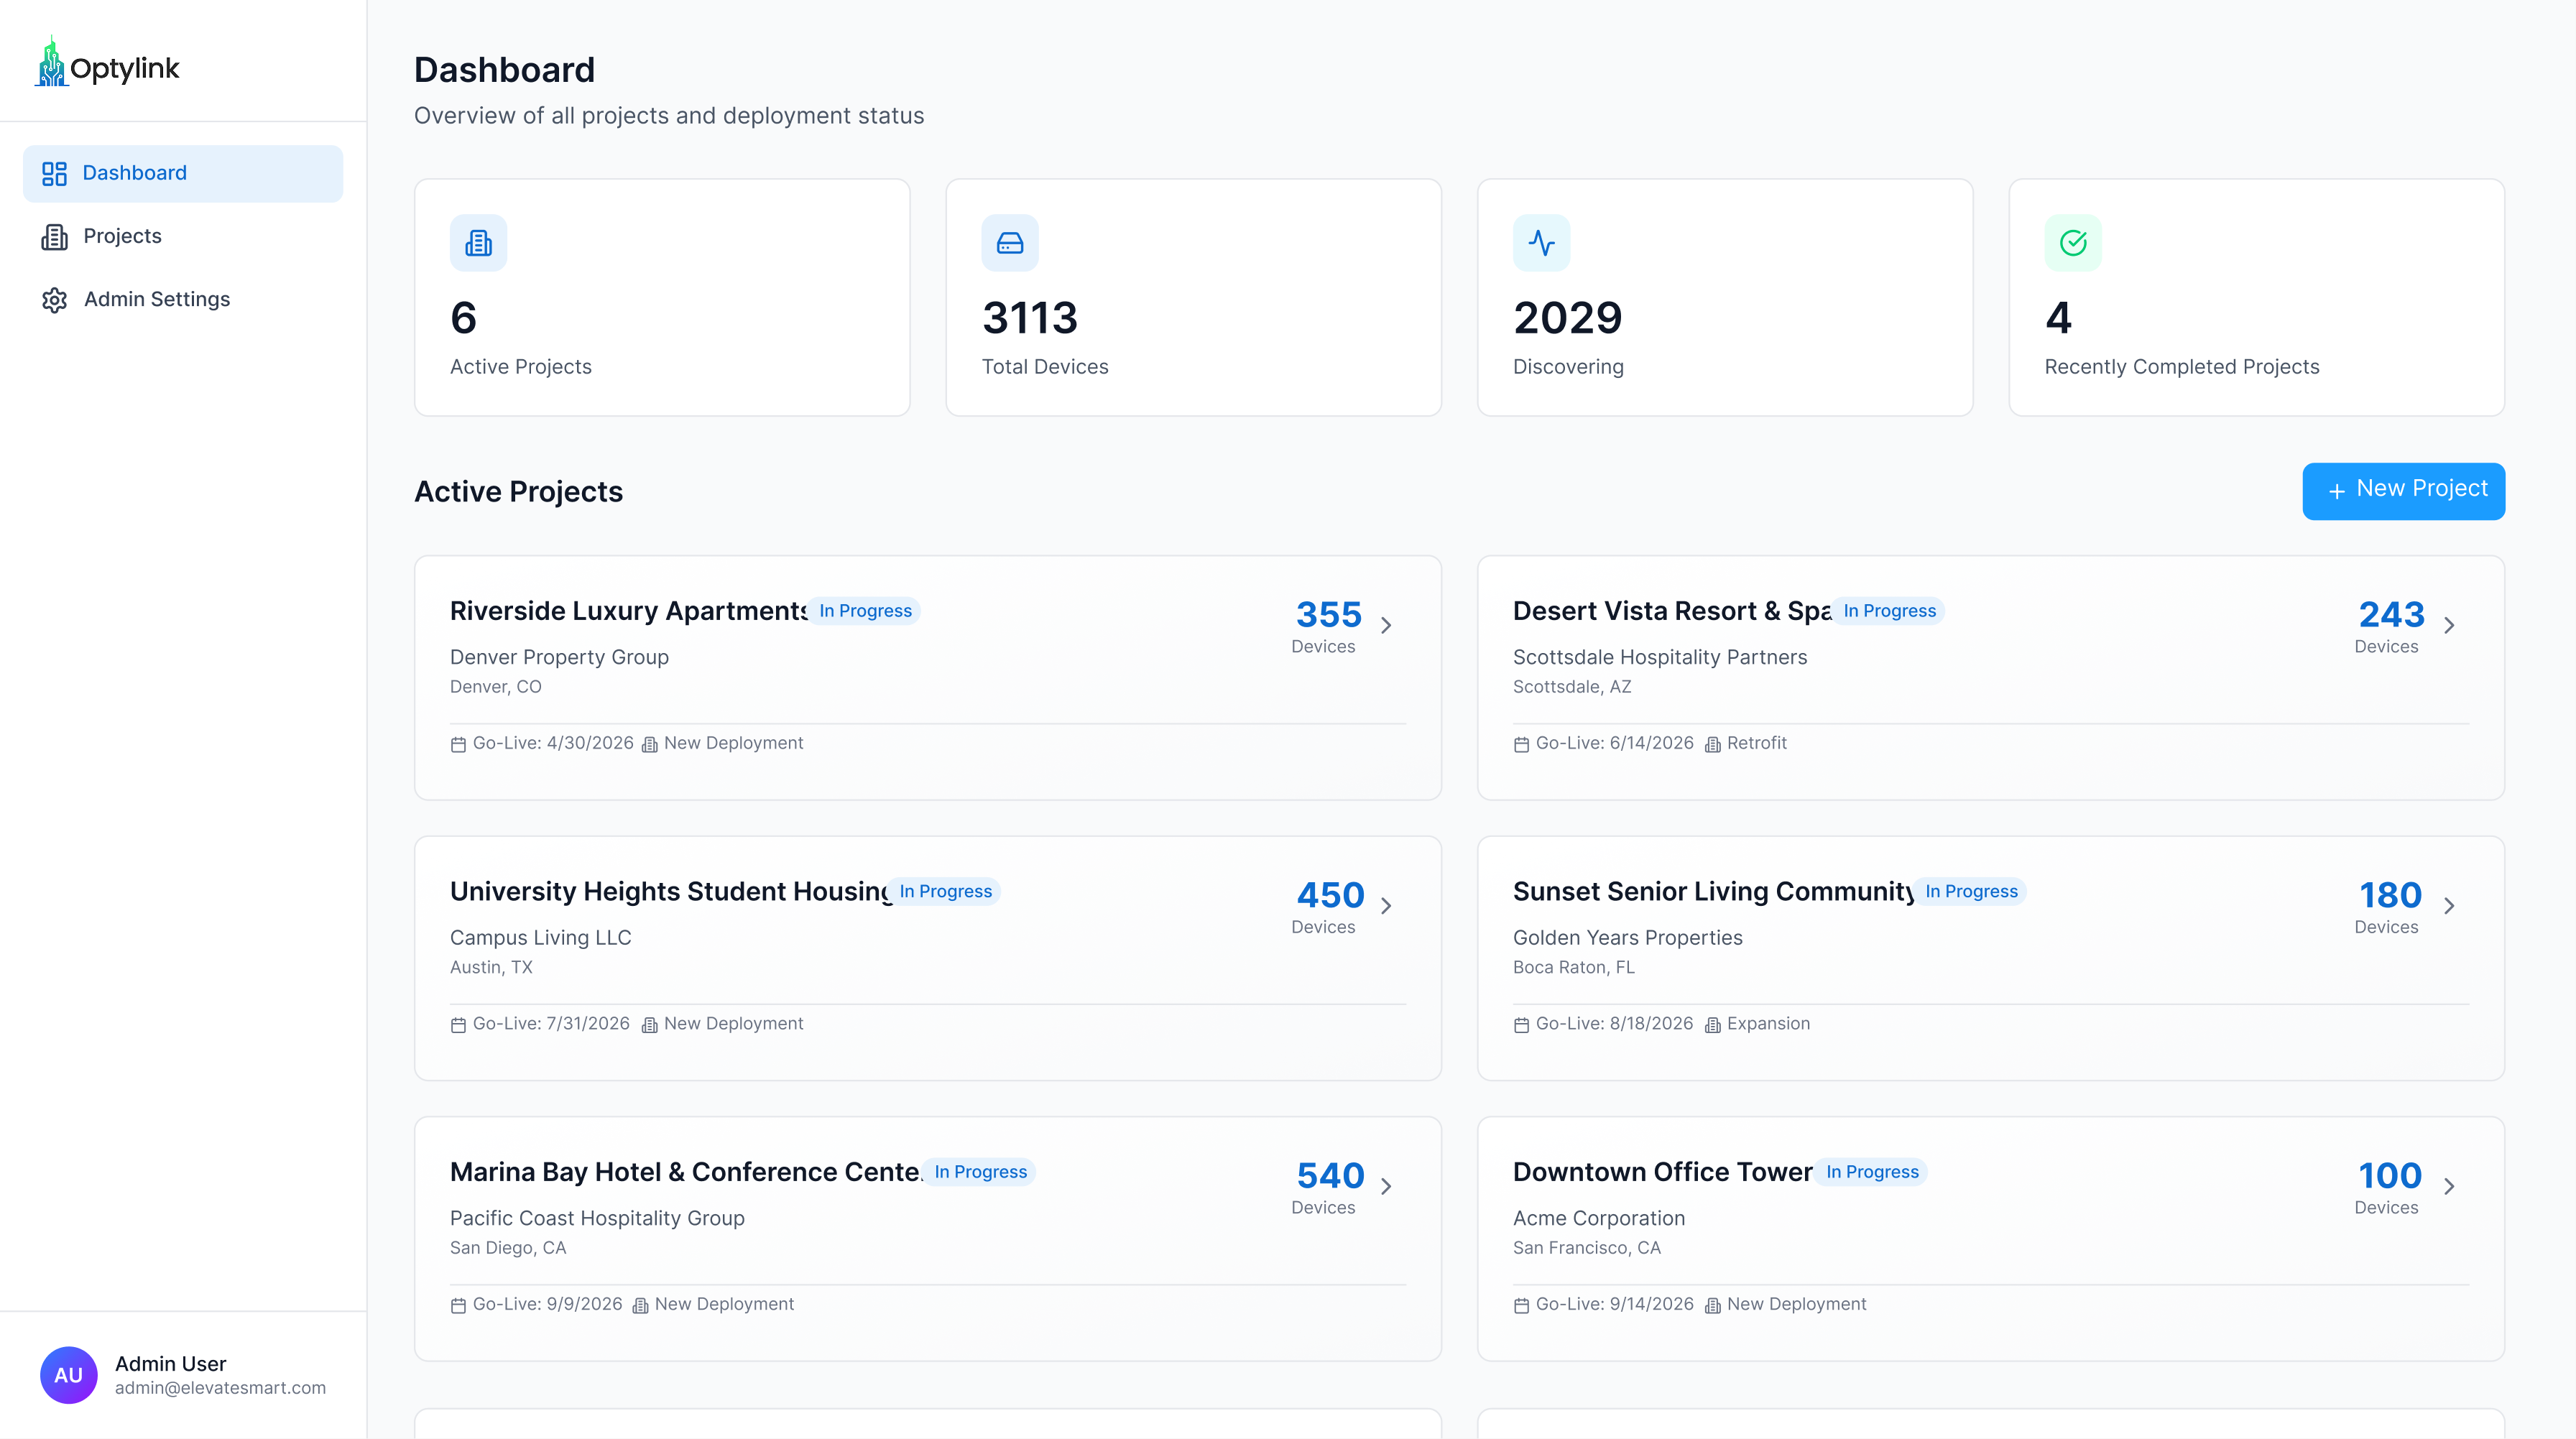Click the Active Projects building icon tile
Screen dimensions: 2576x1439
tap(478, 243)
